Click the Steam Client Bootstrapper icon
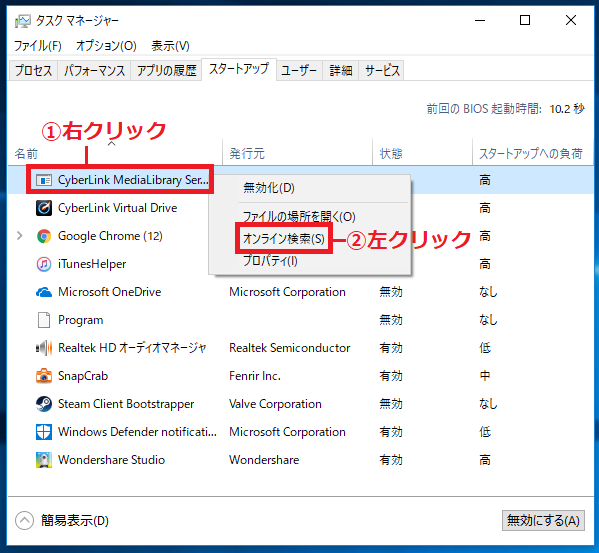599x553 pixels. [44, 404]
